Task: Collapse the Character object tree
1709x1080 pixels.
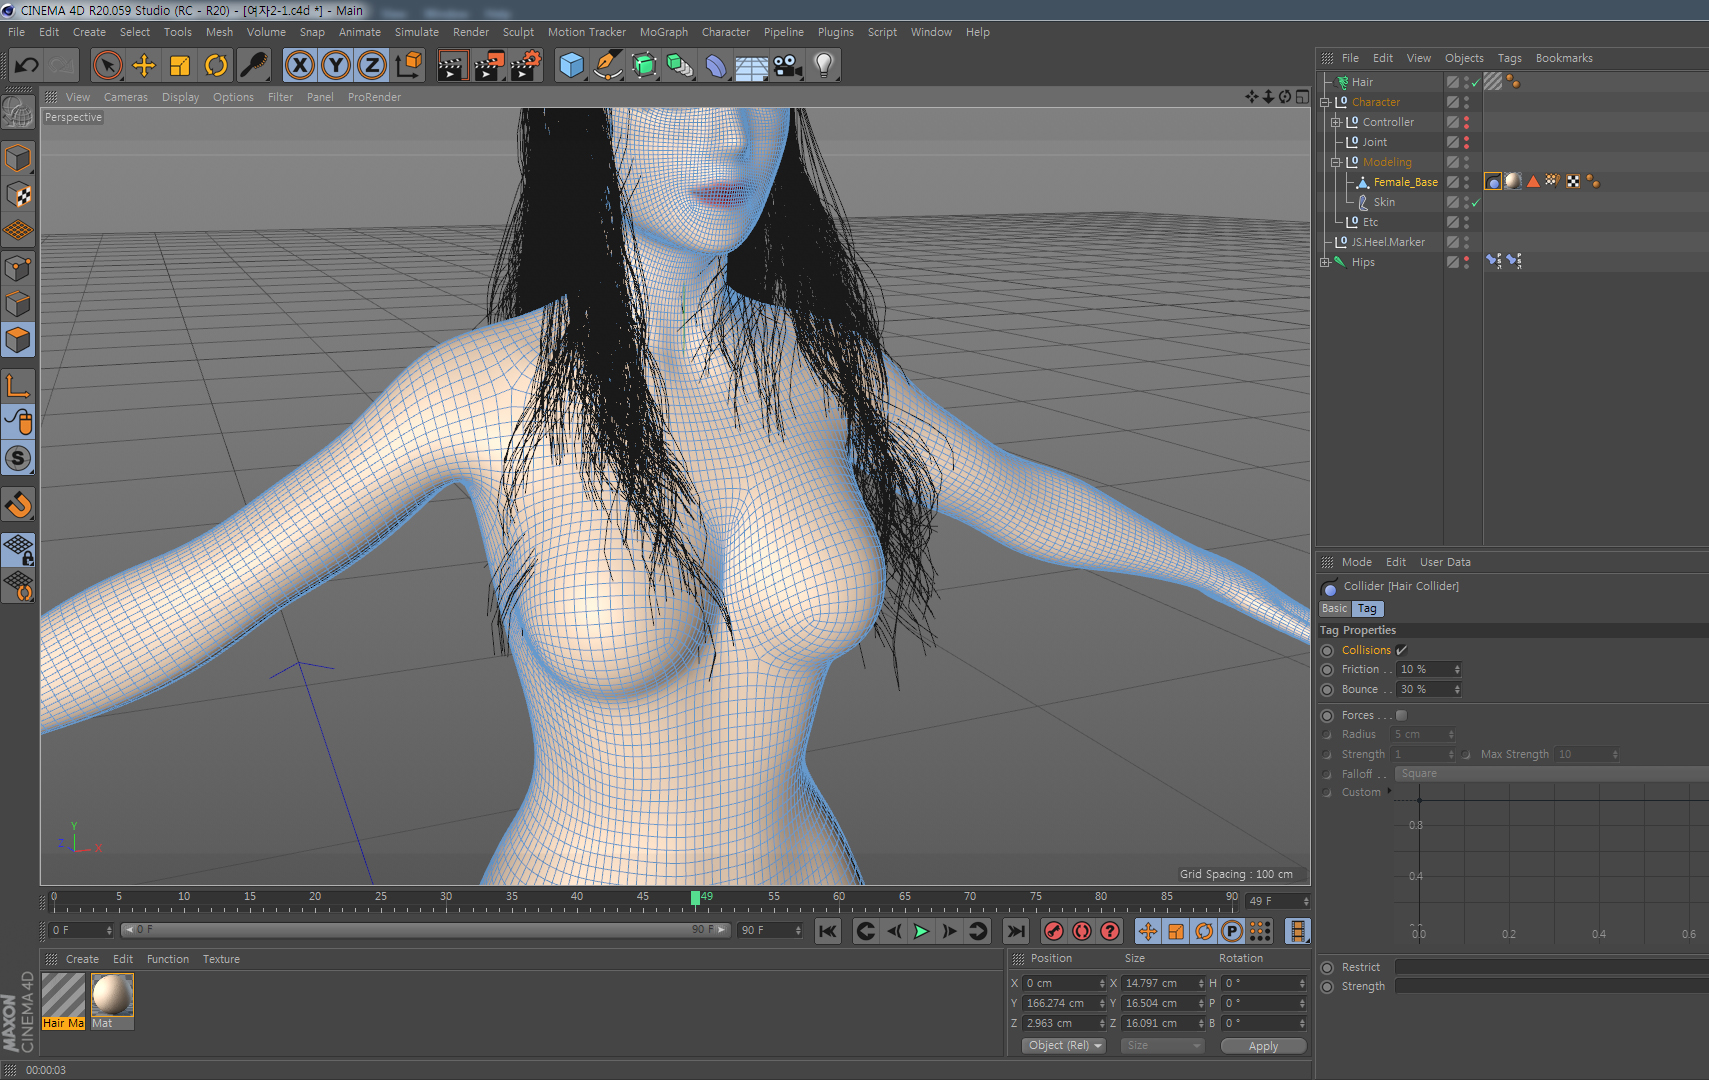Action: 1325,102
